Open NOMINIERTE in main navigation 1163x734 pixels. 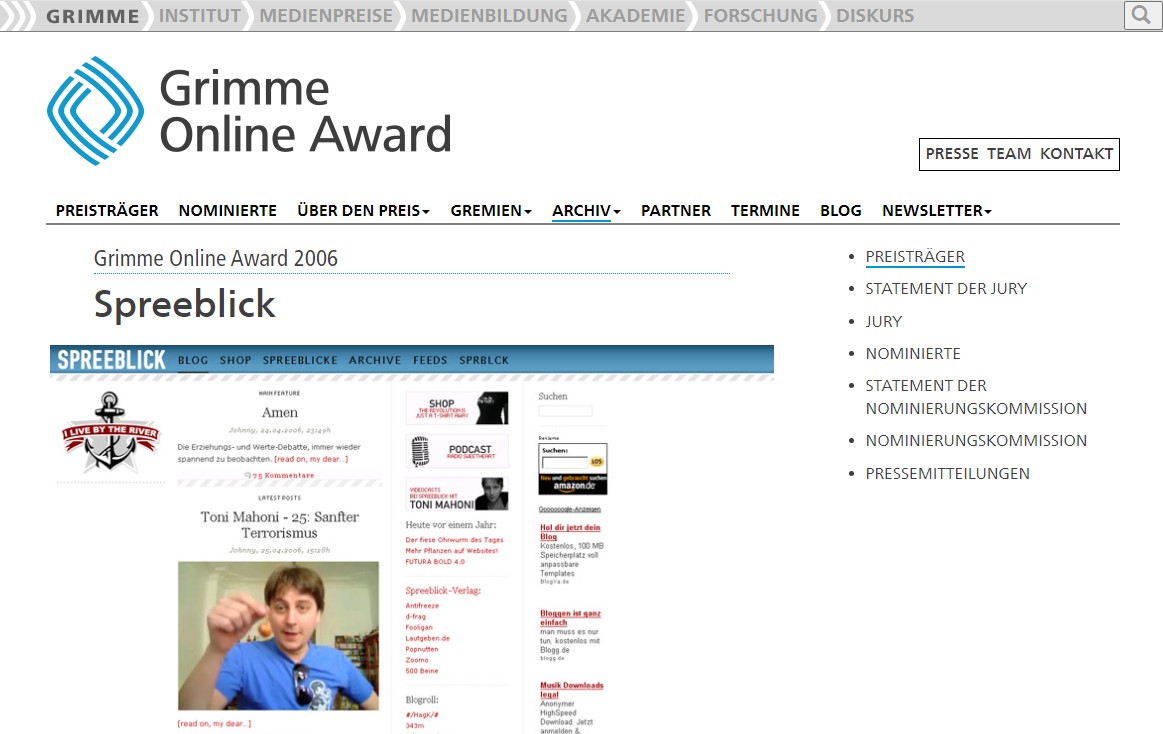[228, 211]
